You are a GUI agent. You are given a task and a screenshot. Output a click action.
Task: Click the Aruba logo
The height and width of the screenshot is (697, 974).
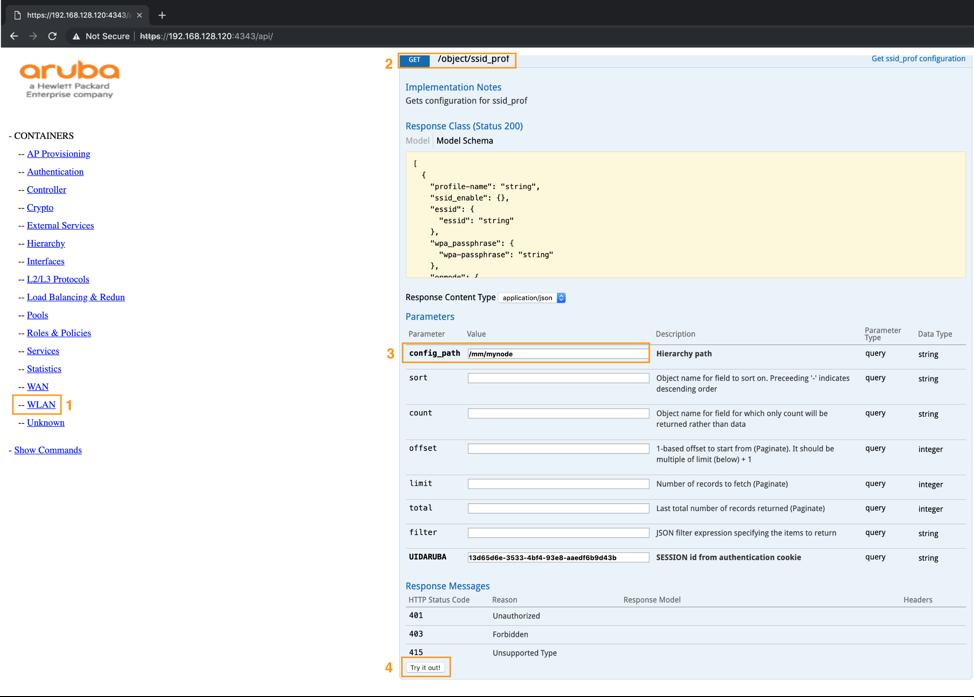(x=69, y=79)
